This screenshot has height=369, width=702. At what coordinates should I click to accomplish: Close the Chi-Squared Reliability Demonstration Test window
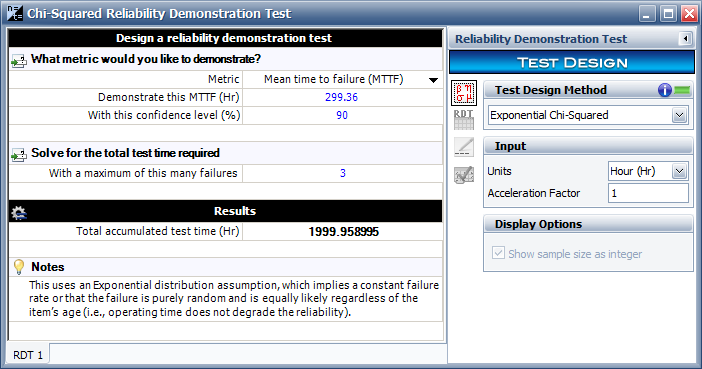[x=689, y=13]
